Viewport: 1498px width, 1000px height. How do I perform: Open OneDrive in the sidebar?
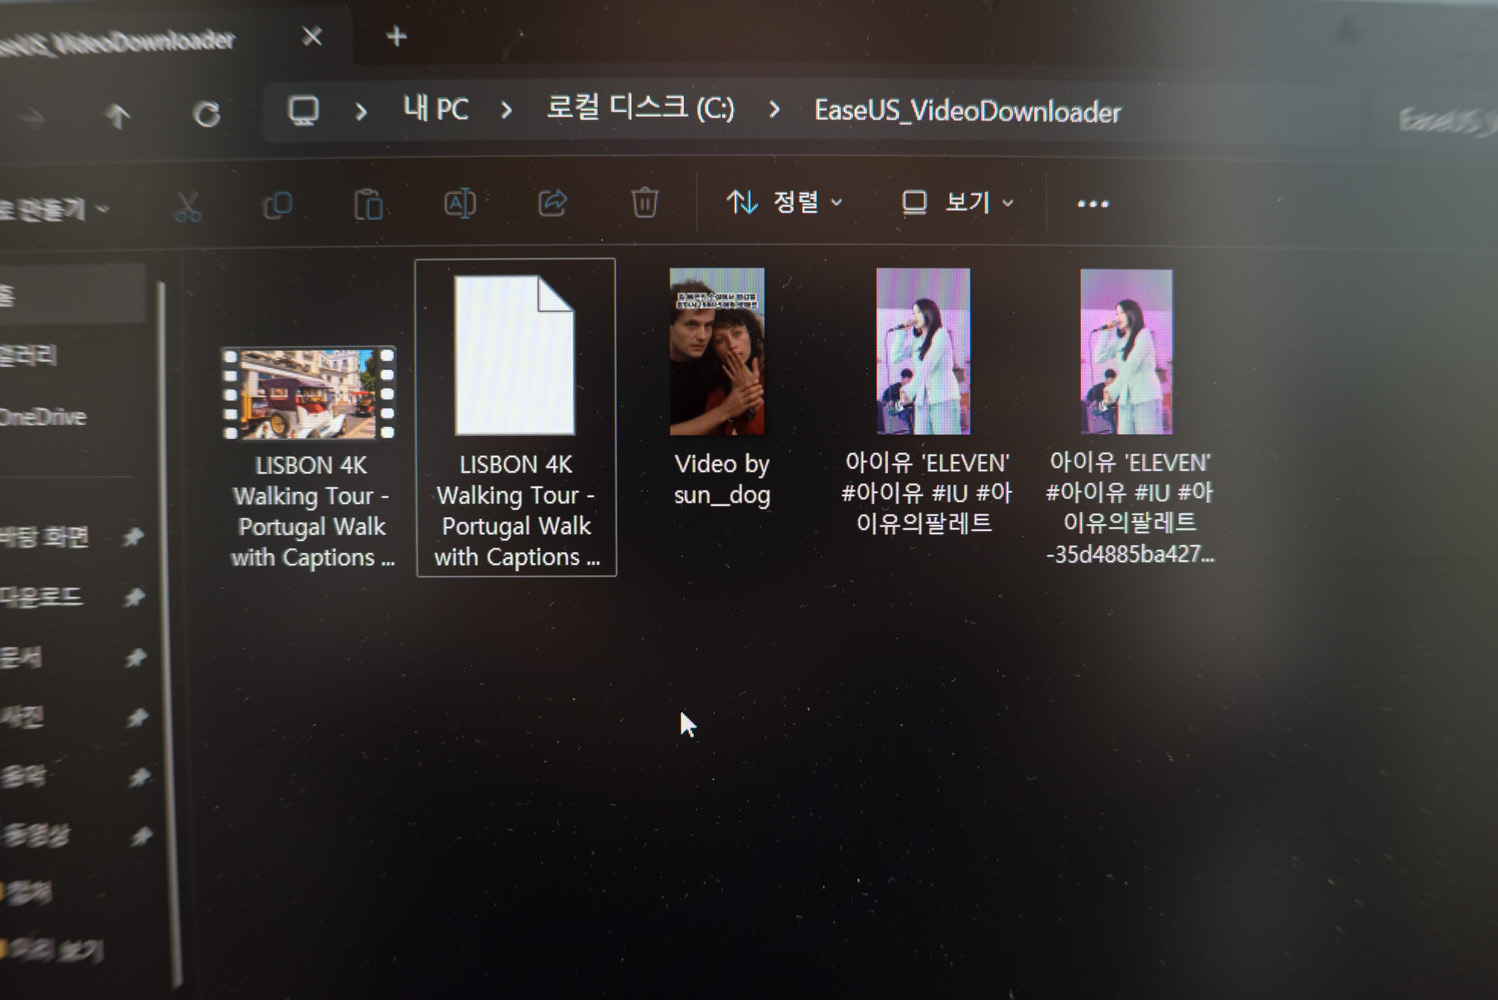(43, 417)
